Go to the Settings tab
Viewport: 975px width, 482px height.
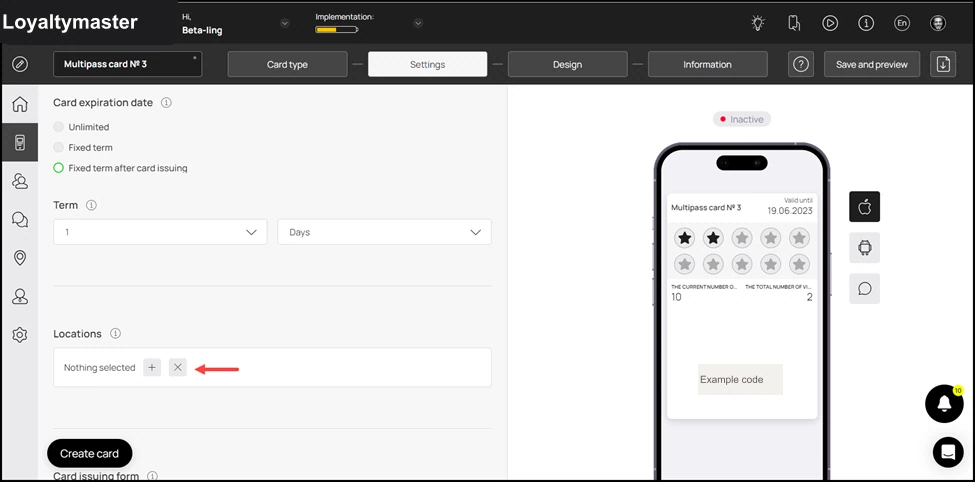427,64
